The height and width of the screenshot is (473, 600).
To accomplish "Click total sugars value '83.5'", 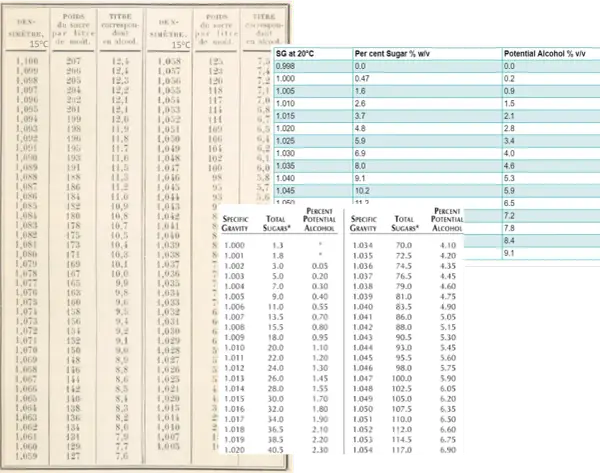I will (x=404, y=307).
